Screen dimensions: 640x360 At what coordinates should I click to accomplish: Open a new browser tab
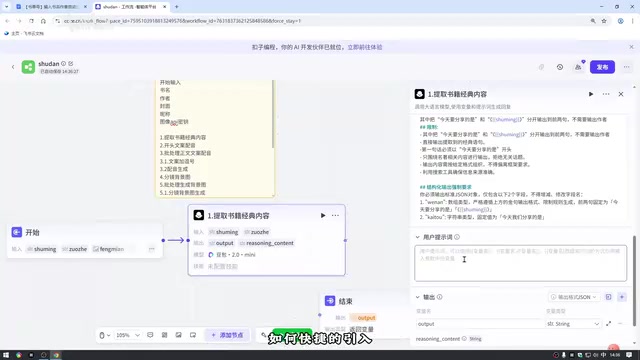pyautogui.click(x=176, y=7)
